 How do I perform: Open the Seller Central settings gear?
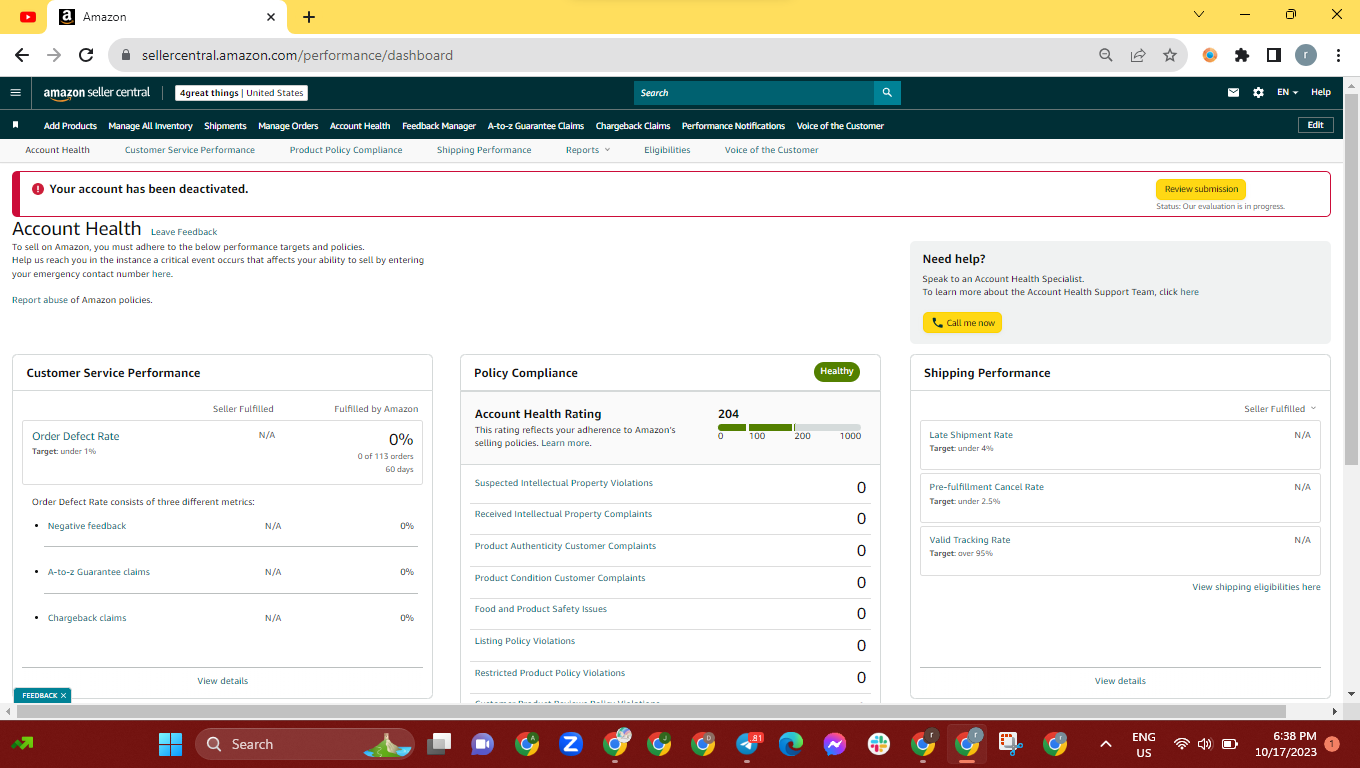1258,93
